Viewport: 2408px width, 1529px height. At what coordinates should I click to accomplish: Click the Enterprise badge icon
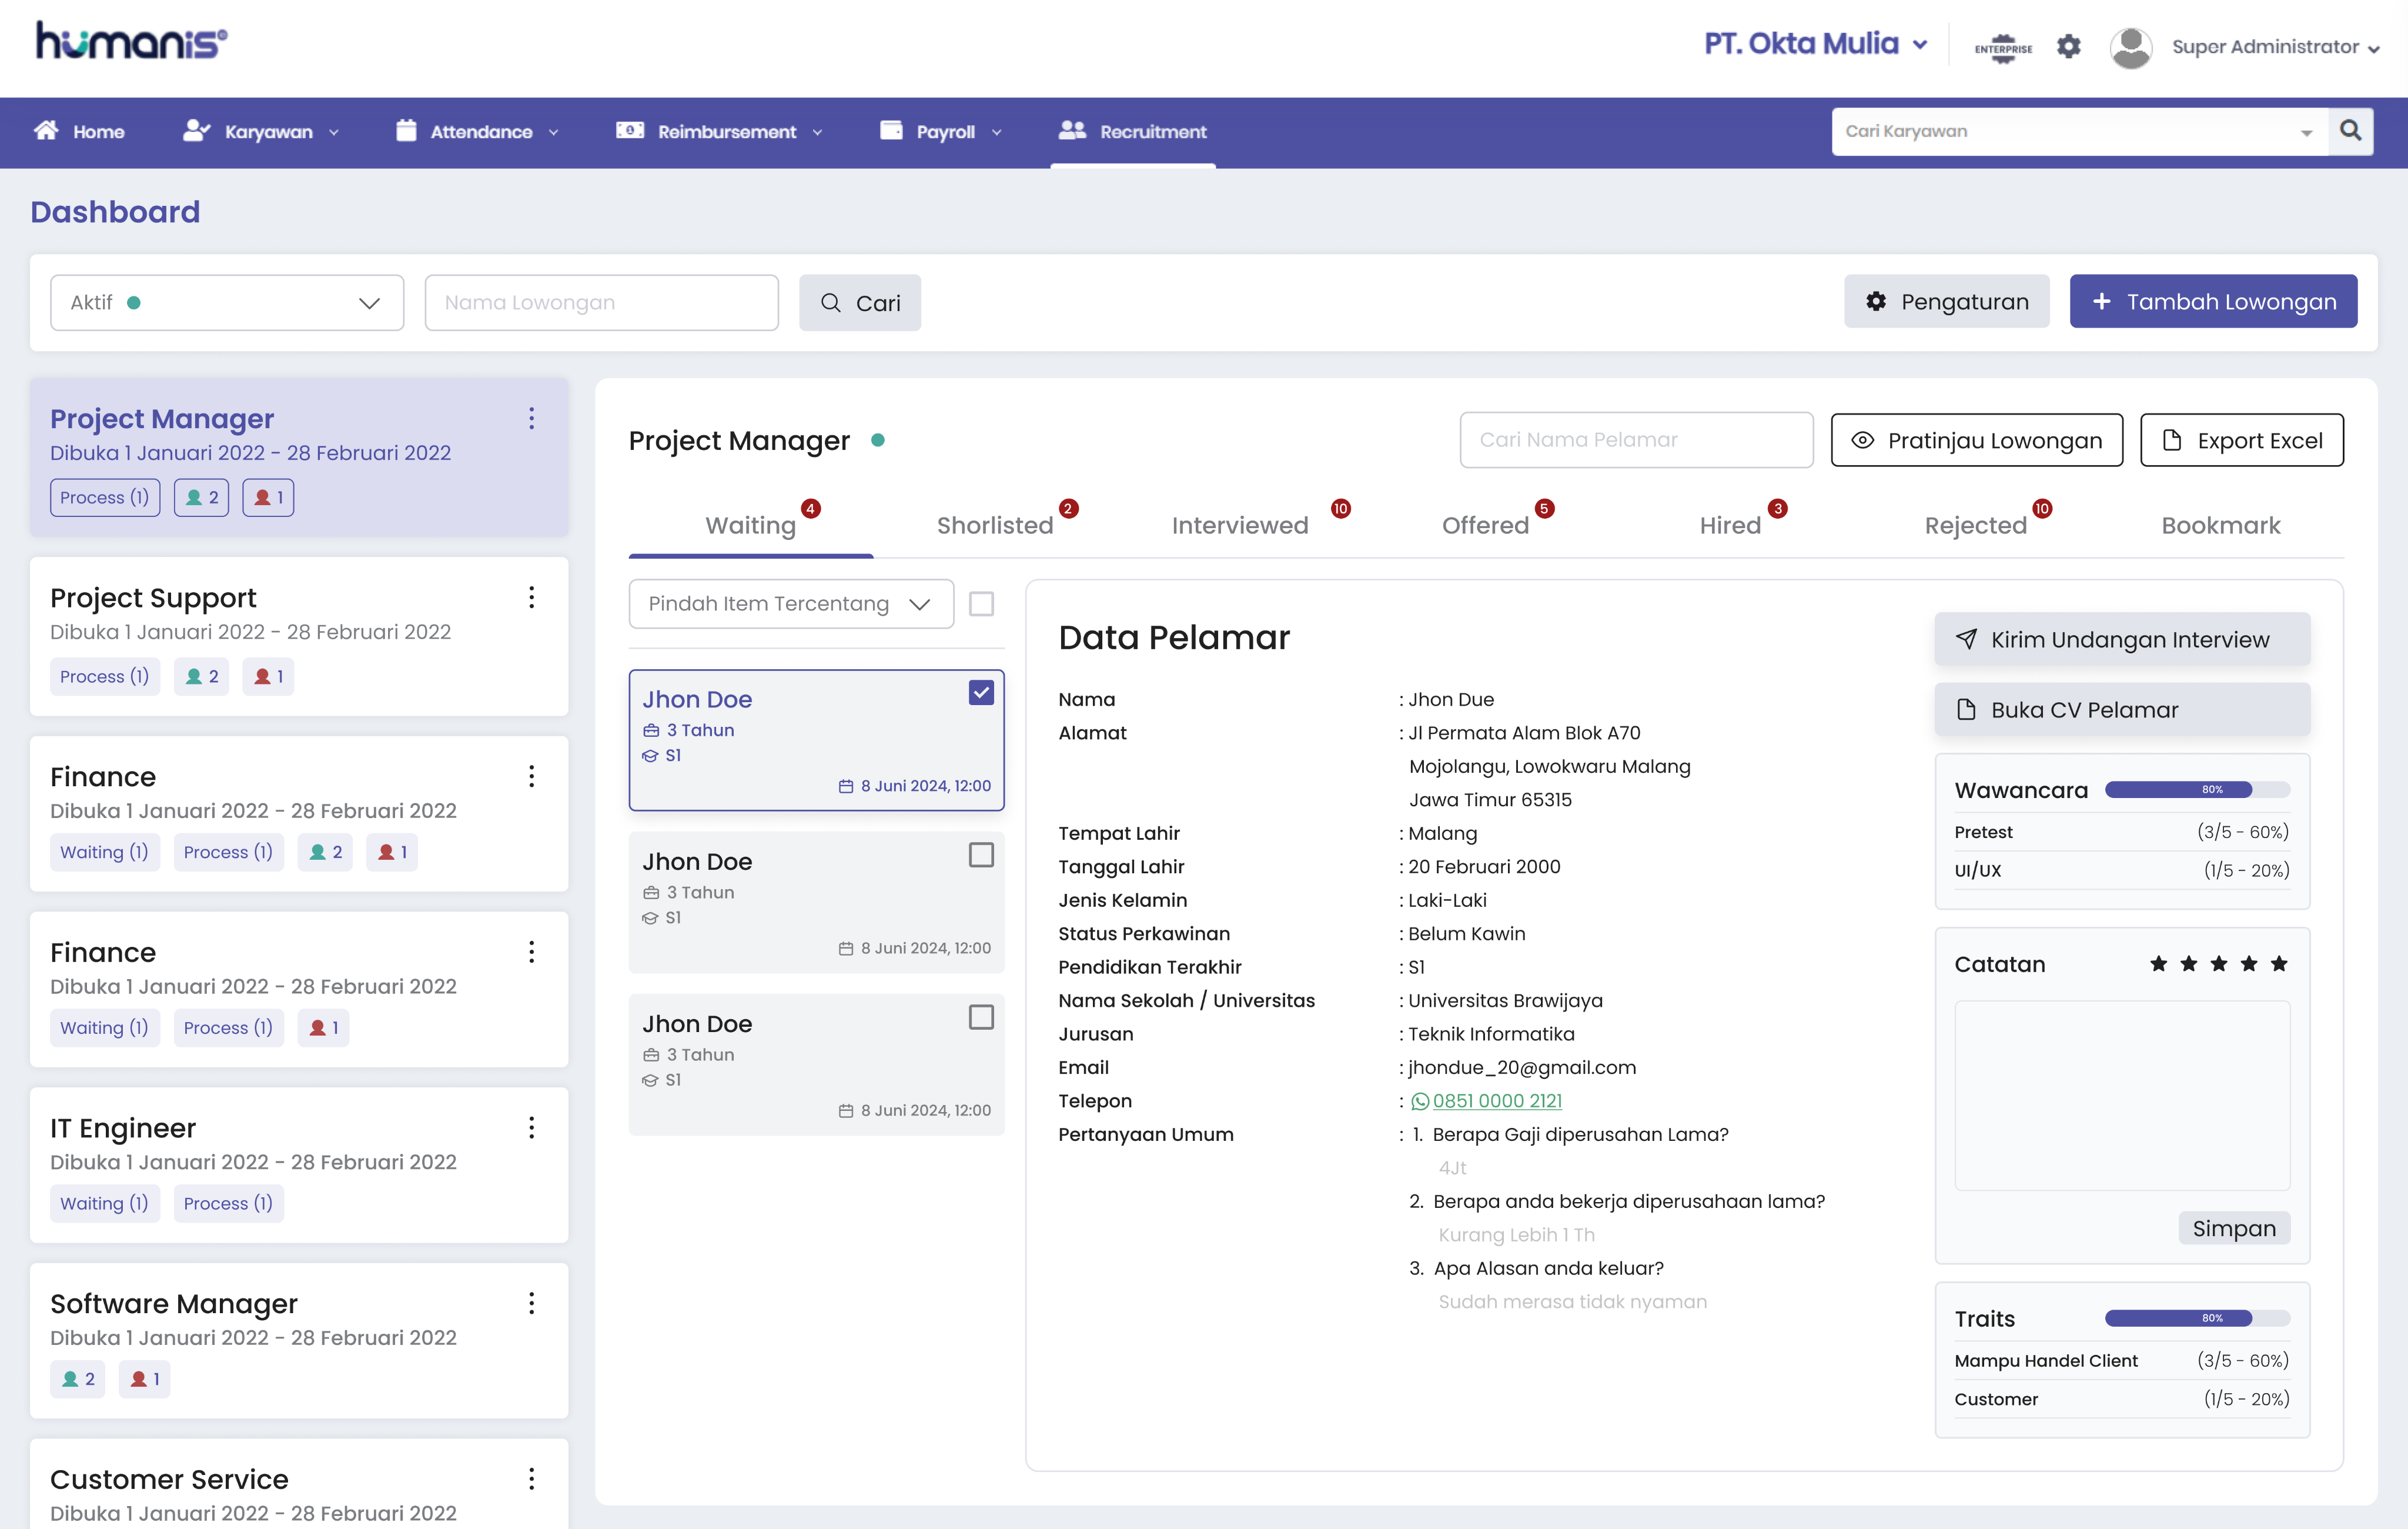2002,47
